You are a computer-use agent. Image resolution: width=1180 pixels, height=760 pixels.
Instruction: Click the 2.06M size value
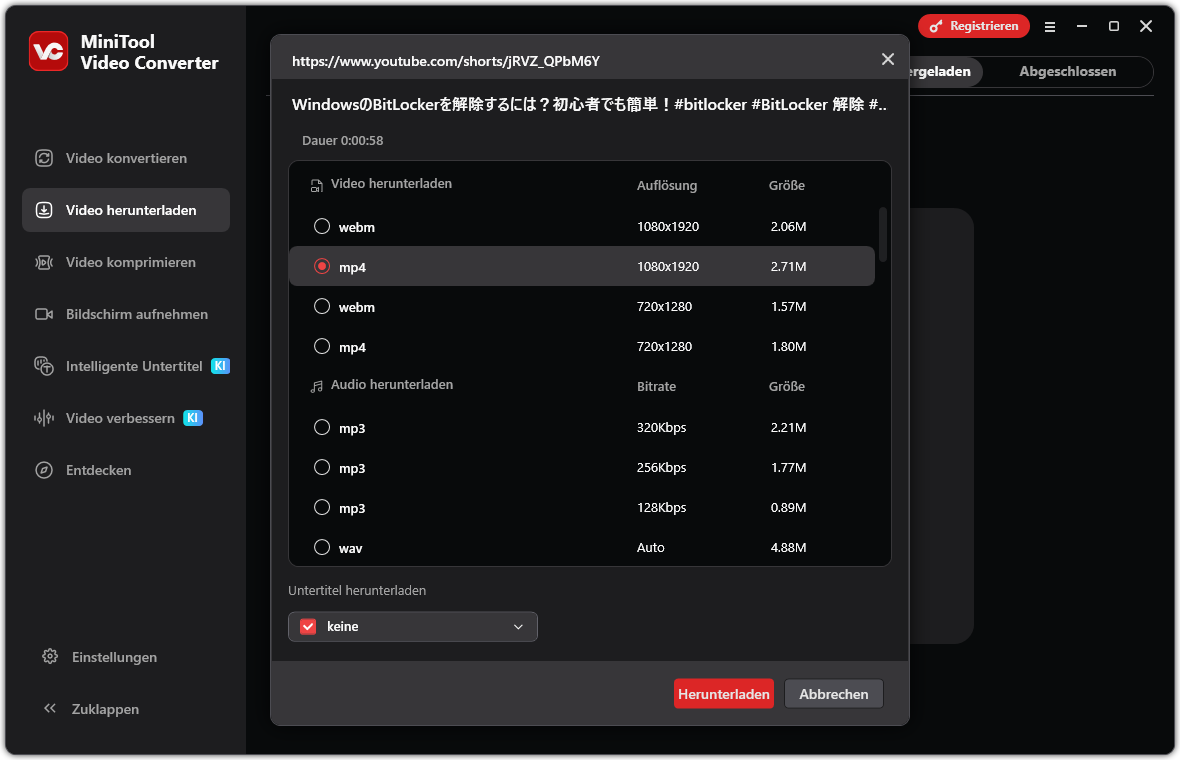click(x=788, y=226)
